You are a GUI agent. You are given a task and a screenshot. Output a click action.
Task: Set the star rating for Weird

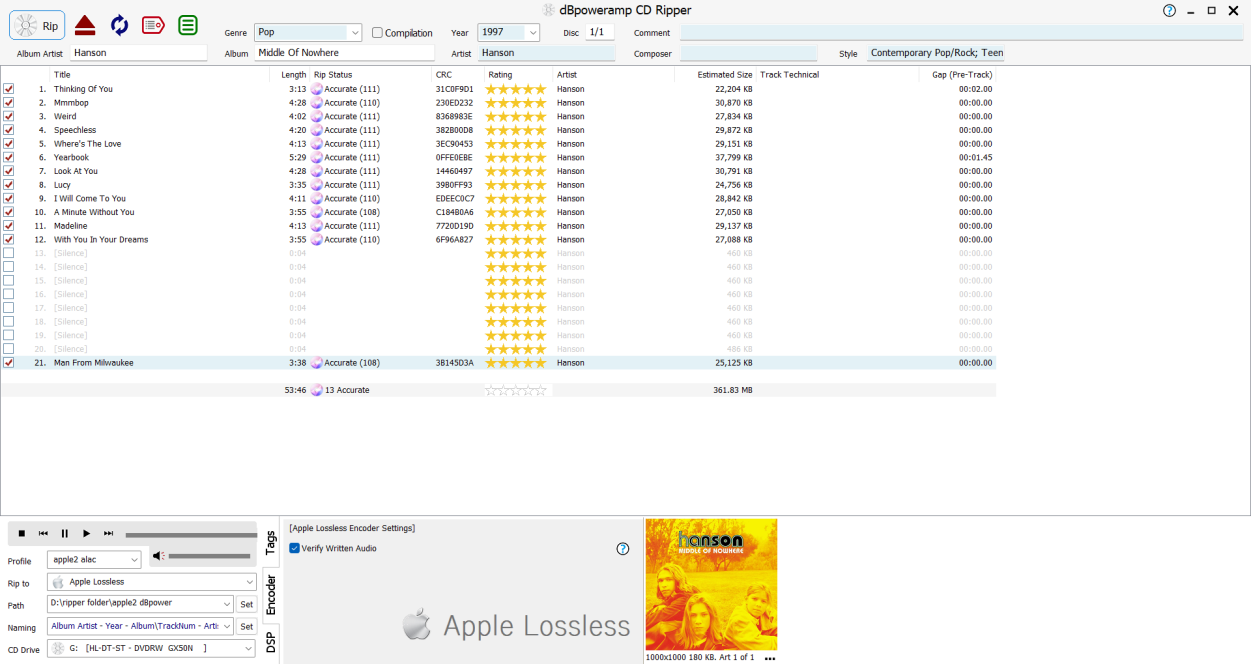click(x=516, y=116)
